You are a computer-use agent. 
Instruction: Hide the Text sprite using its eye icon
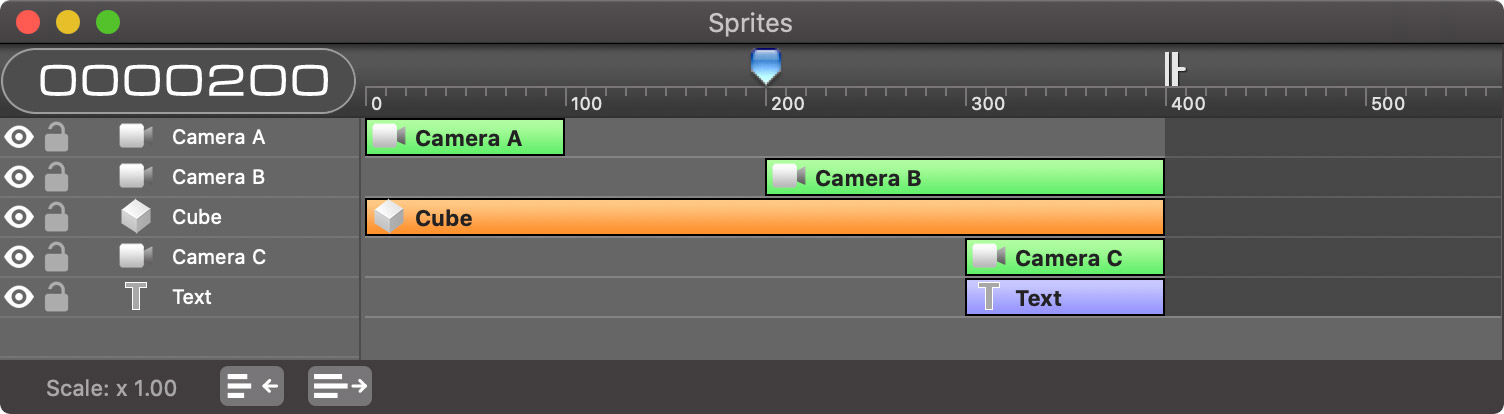[19, 297]
